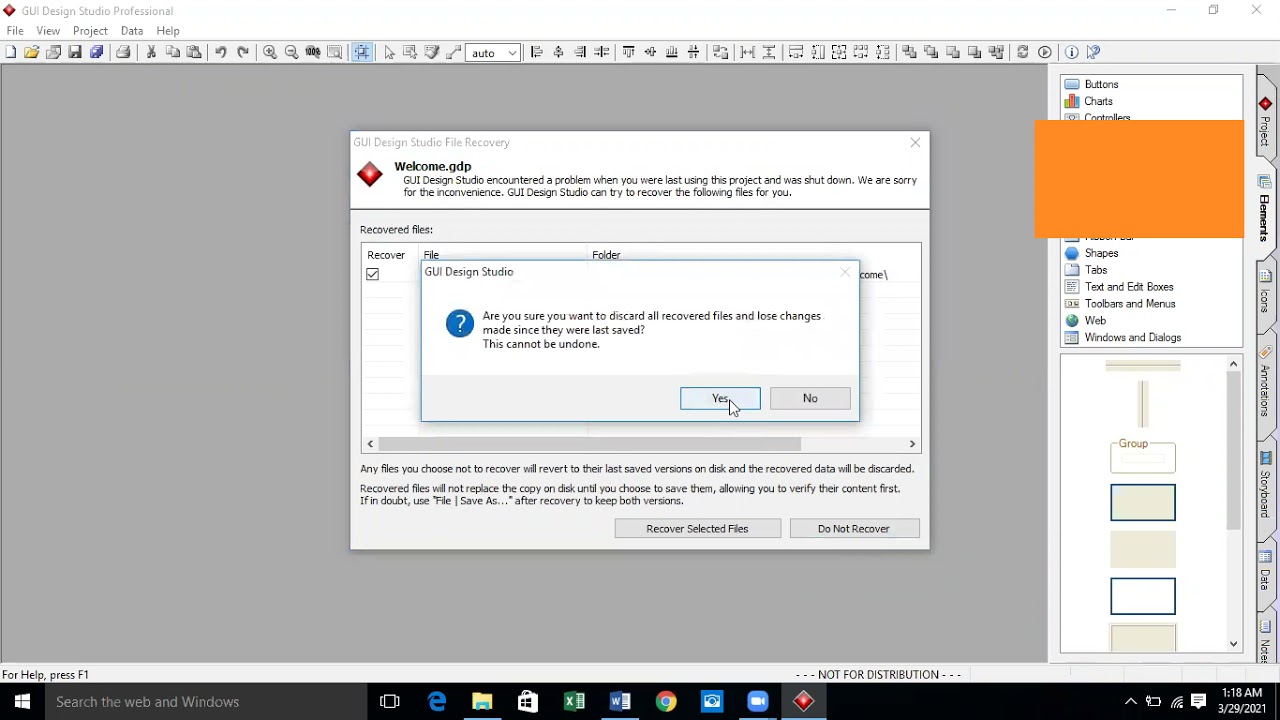
Task: Select the Tabs element category
Action: point(1096,270)
